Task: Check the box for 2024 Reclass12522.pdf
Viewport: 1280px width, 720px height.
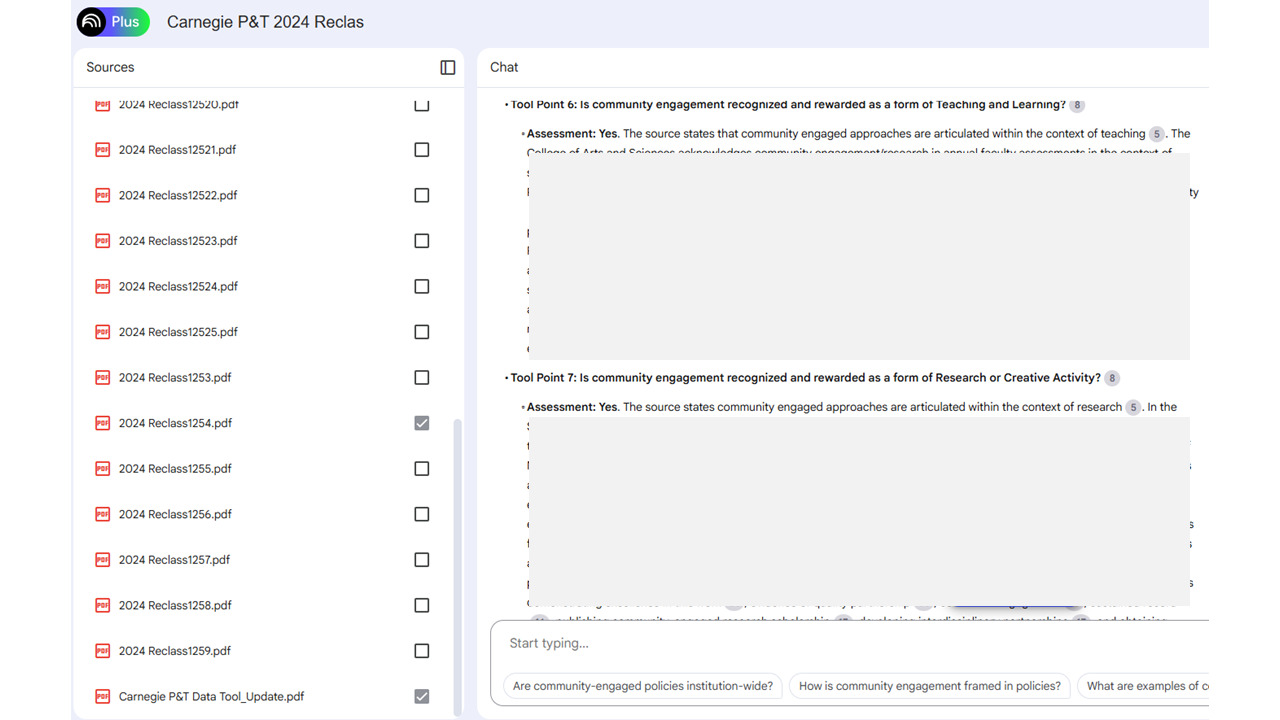Action: point(422,196)
